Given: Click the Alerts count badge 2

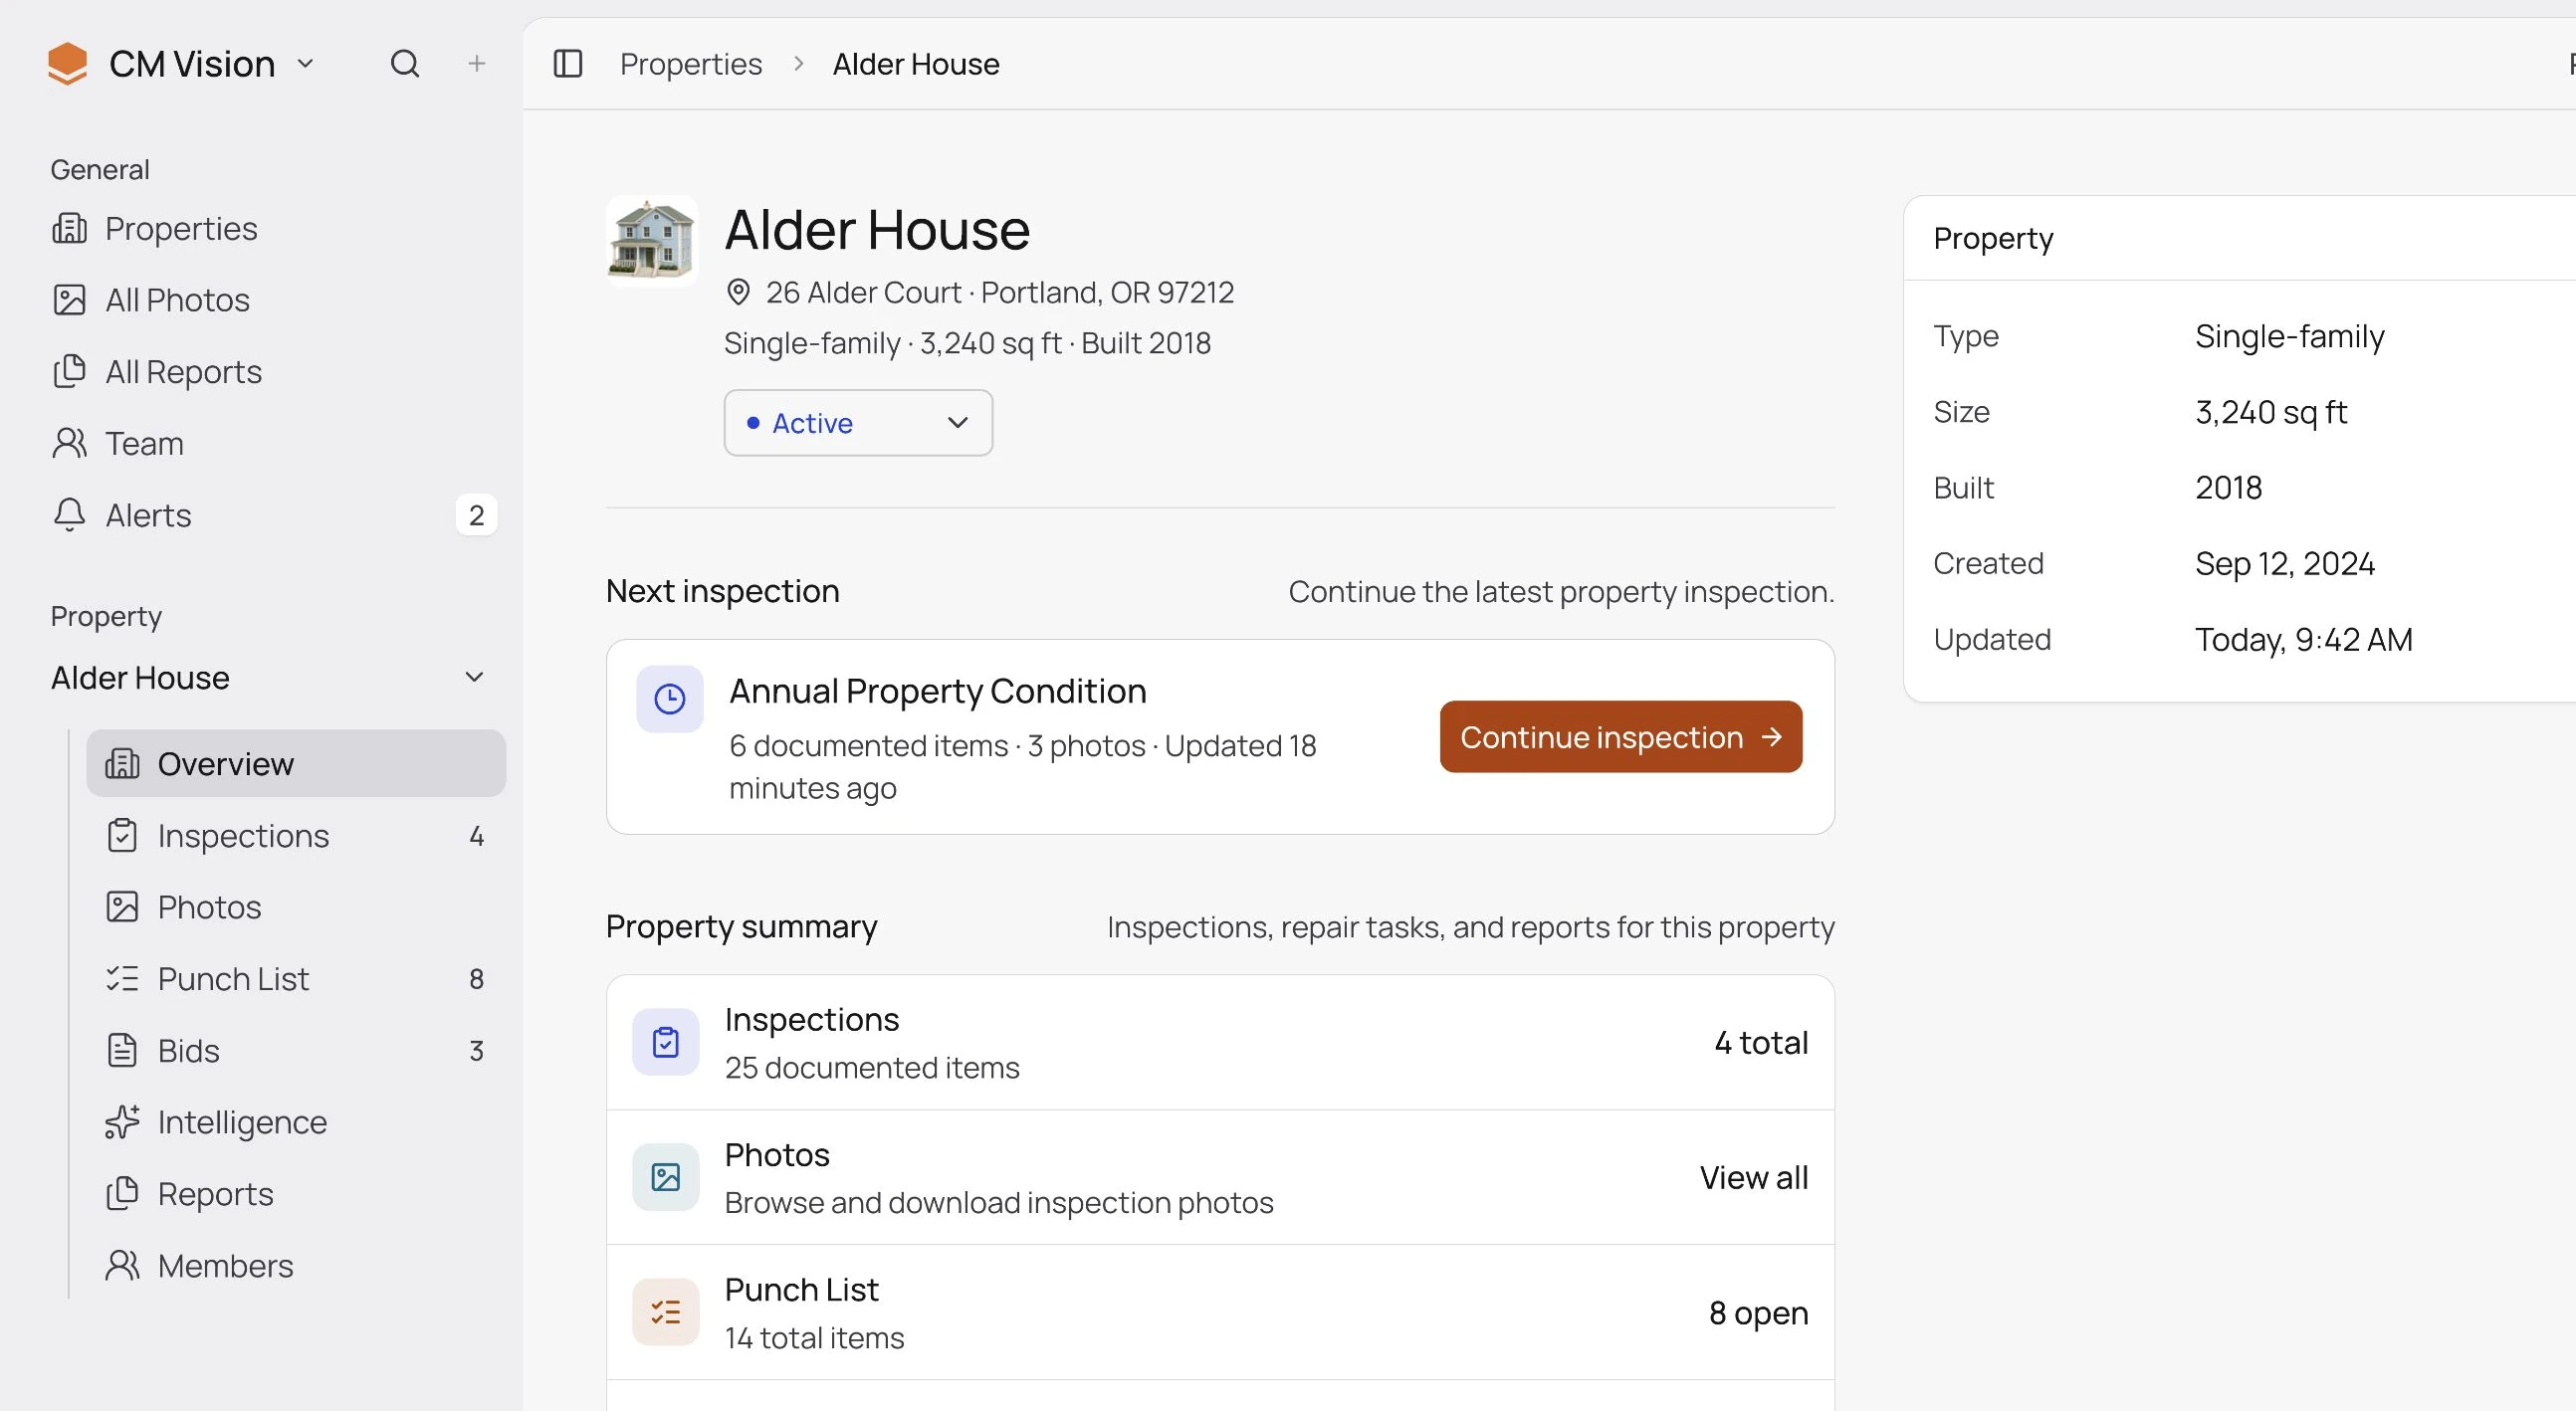Looking at the screenshot, I should coord(477,515).
